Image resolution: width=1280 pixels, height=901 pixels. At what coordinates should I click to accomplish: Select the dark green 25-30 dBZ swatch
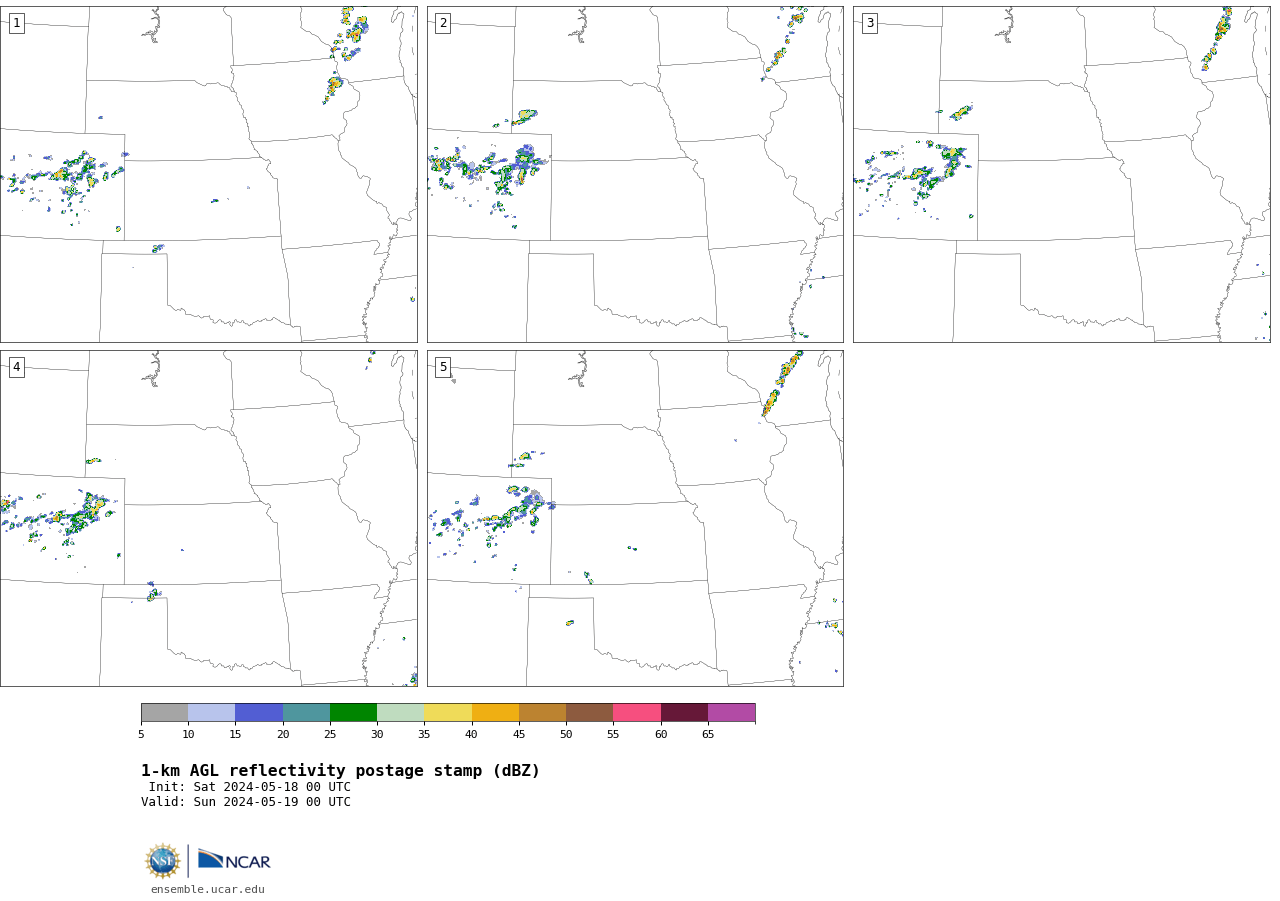354,713
